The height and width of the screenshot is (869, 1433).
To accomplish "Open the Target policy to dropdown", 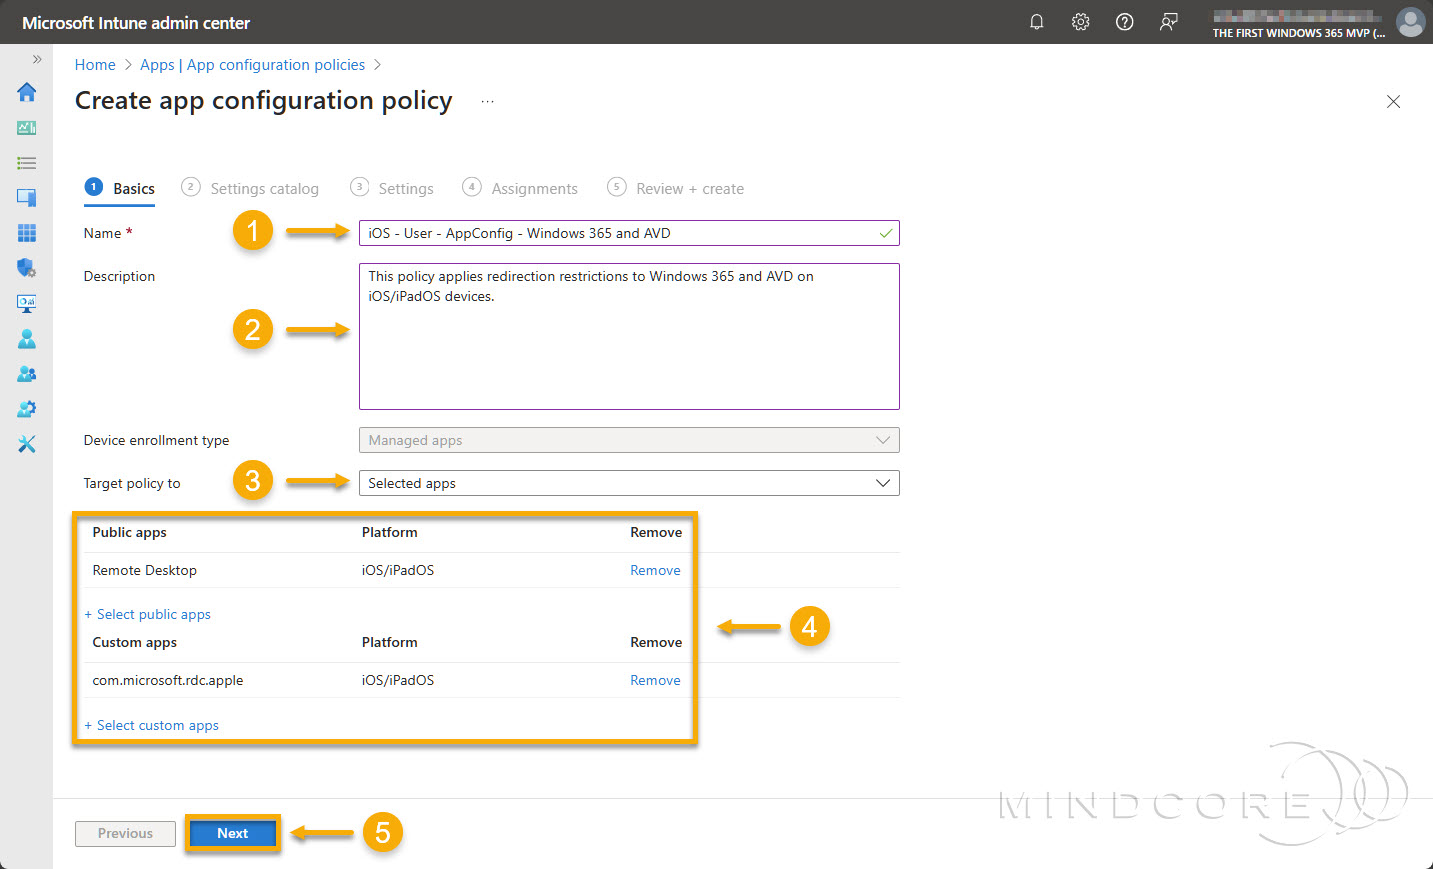I will click(629, 483).
